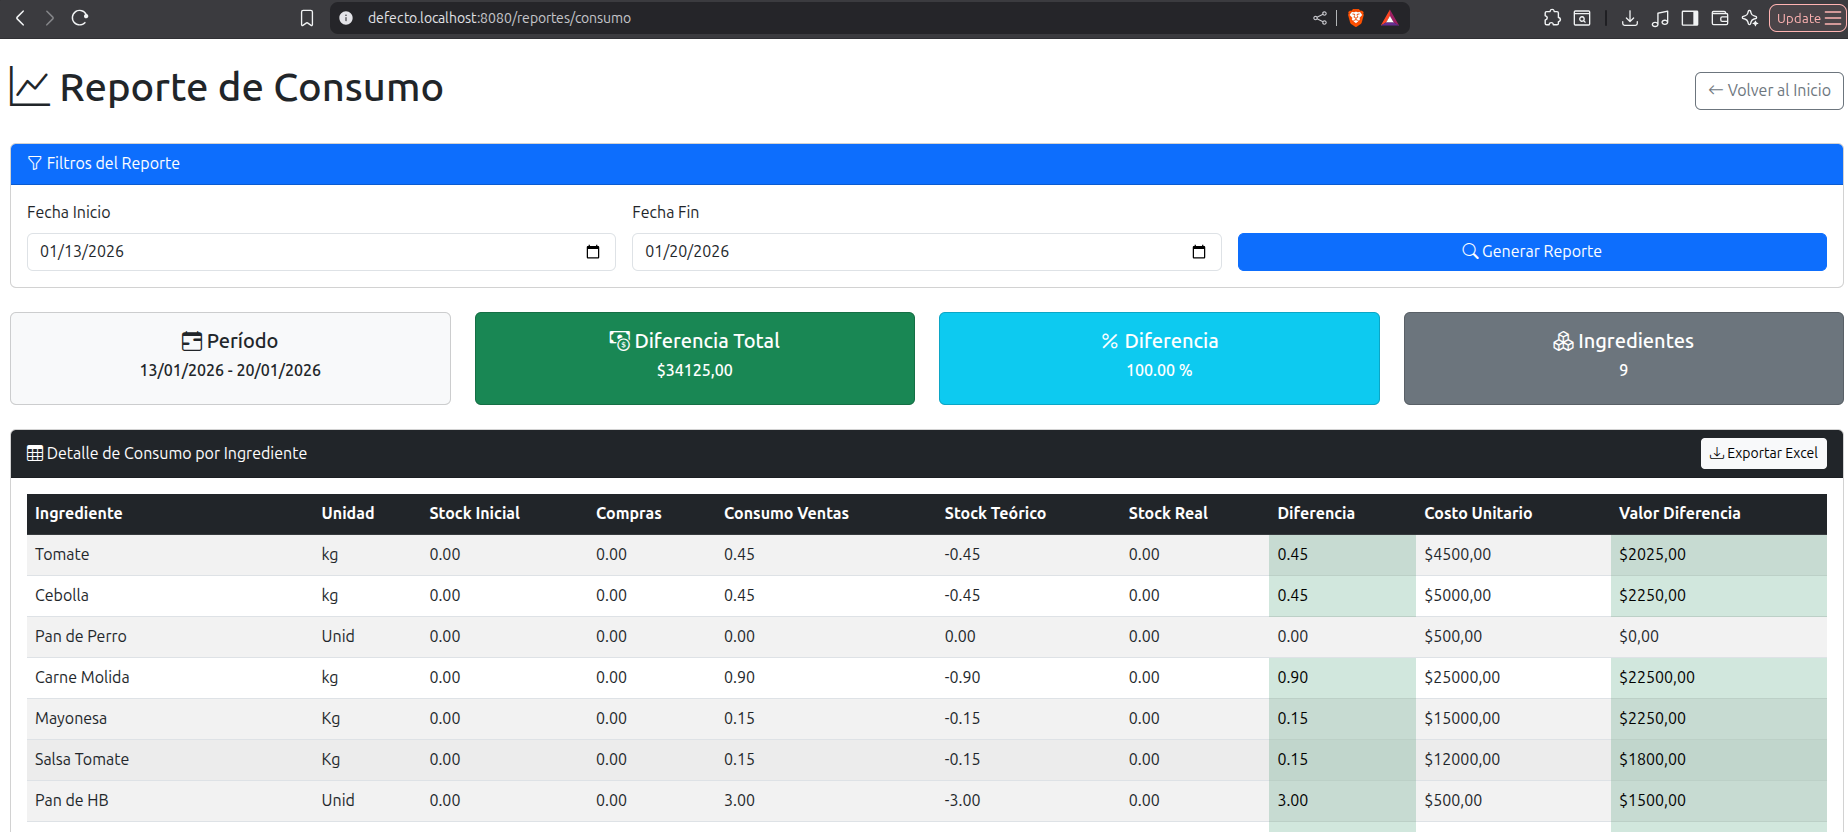Image resolution: width=1848 pixels, height=832 pixels.
Task: Export the table with Exportar Excel
Action: coord(1763,453)
